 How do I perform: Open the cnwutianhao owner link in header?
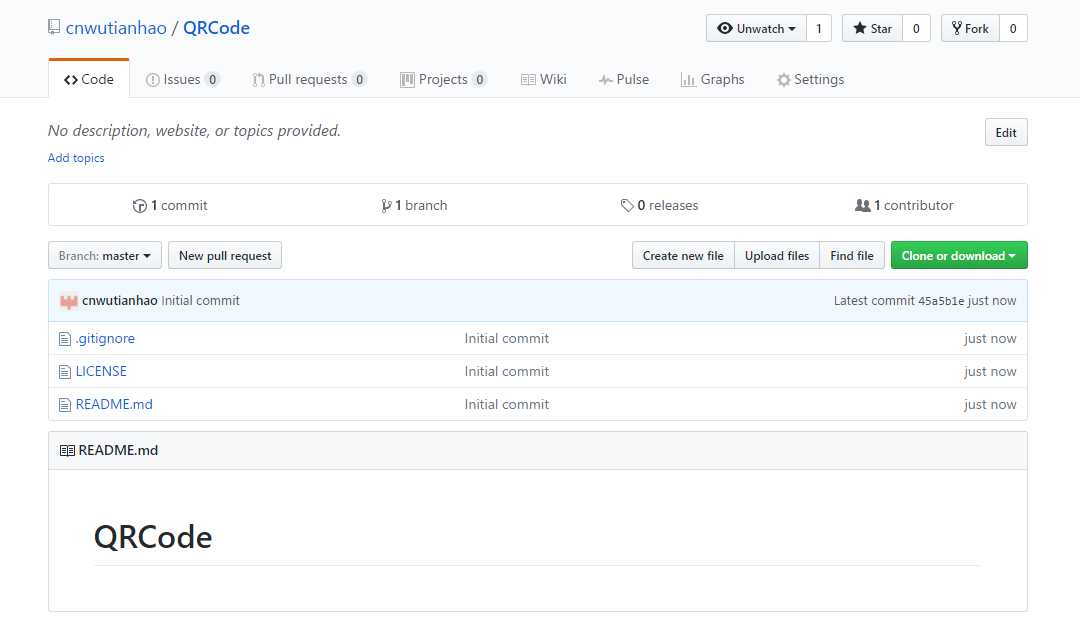click(116, 28)
